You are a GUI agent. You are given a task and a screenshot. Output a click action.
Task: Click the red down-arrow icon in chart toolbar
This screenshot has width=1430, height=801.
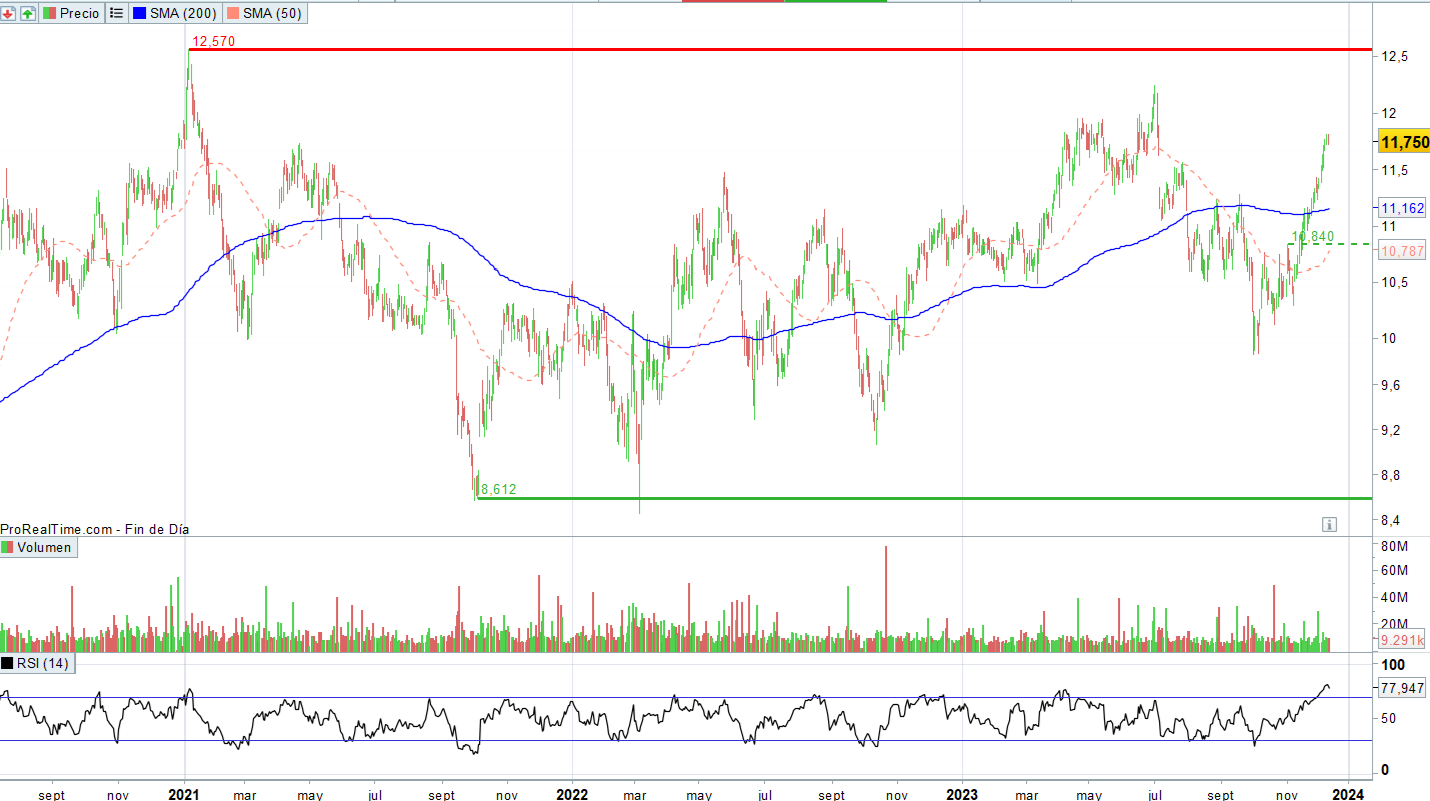9,13
